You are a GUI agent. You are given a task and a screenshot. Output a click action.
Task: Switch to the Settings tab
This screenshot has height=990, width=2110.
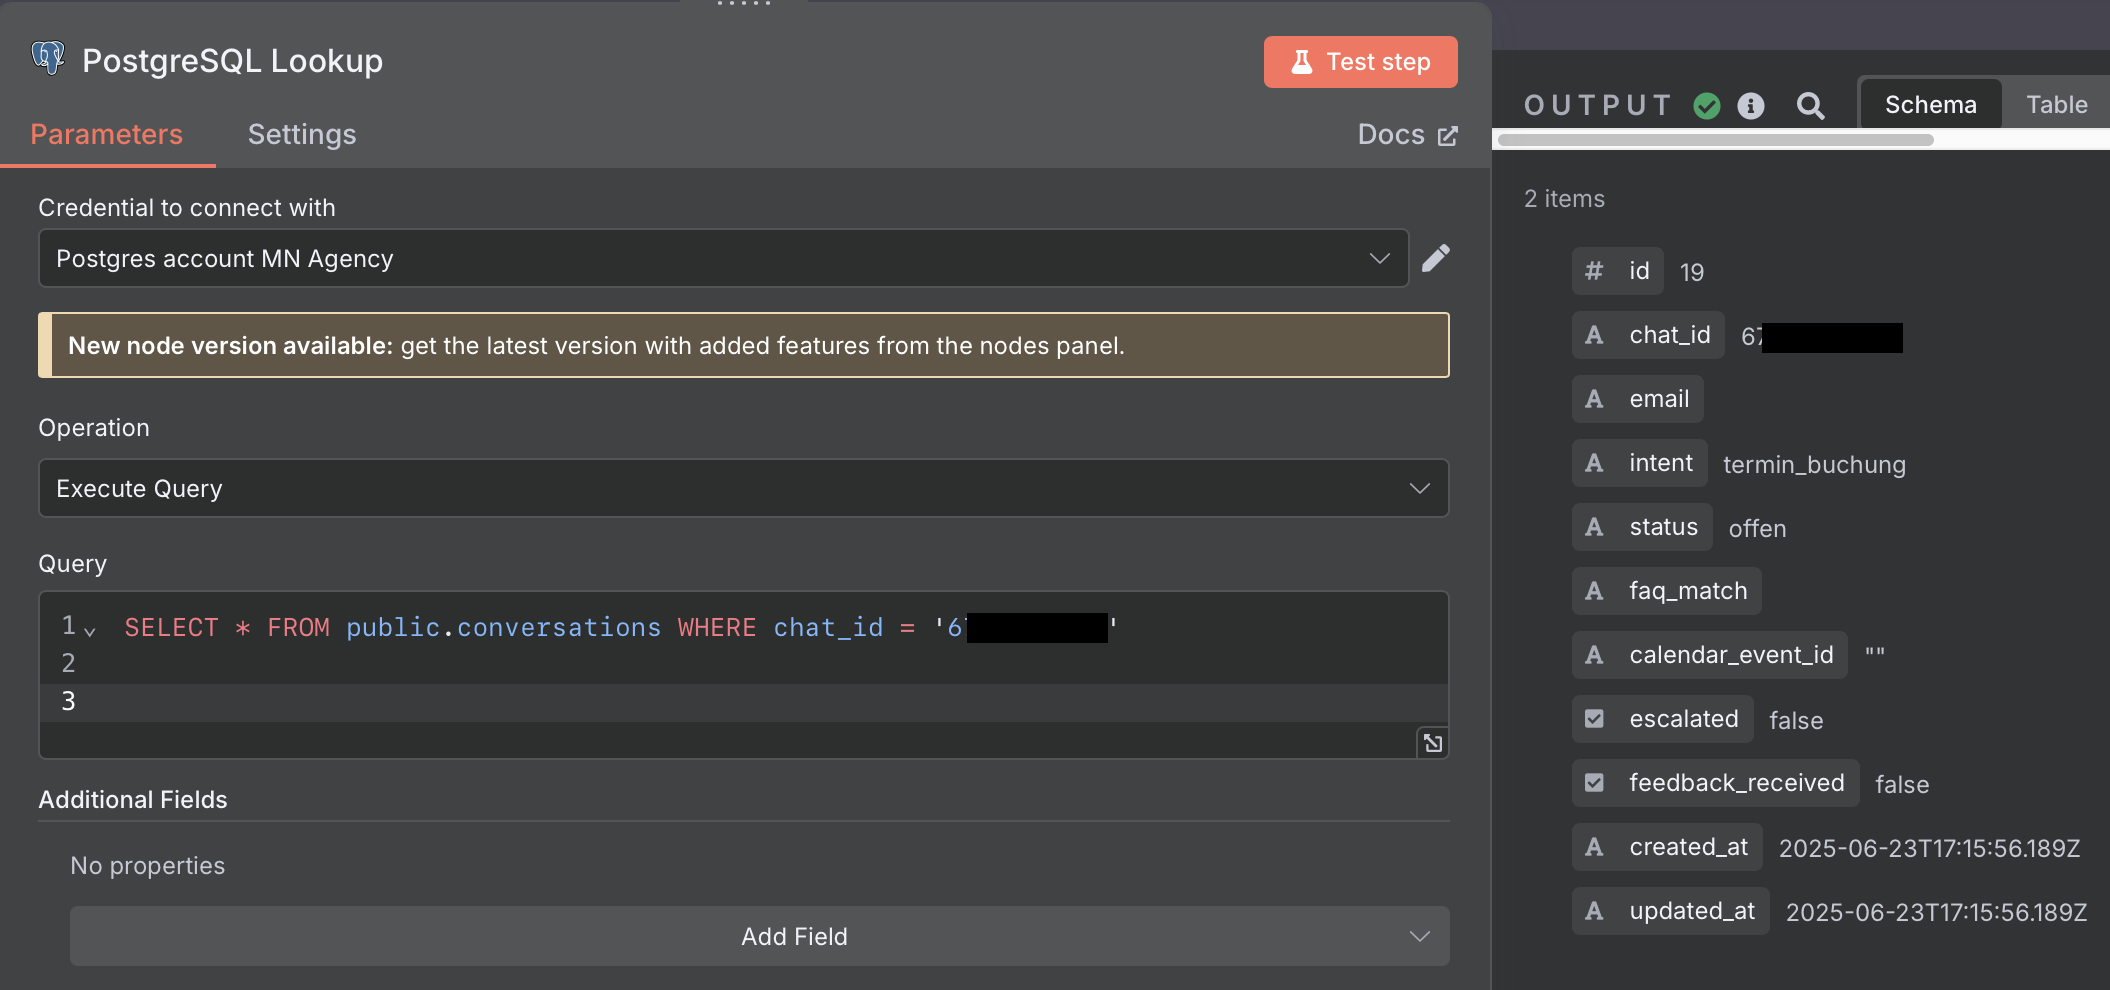[x=302, y=134]
